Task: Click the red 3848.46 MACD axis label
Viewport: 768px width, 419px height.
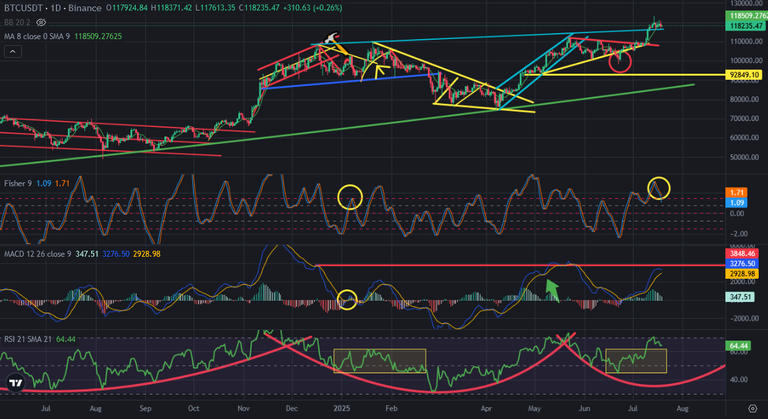Action: click(742, 253)
